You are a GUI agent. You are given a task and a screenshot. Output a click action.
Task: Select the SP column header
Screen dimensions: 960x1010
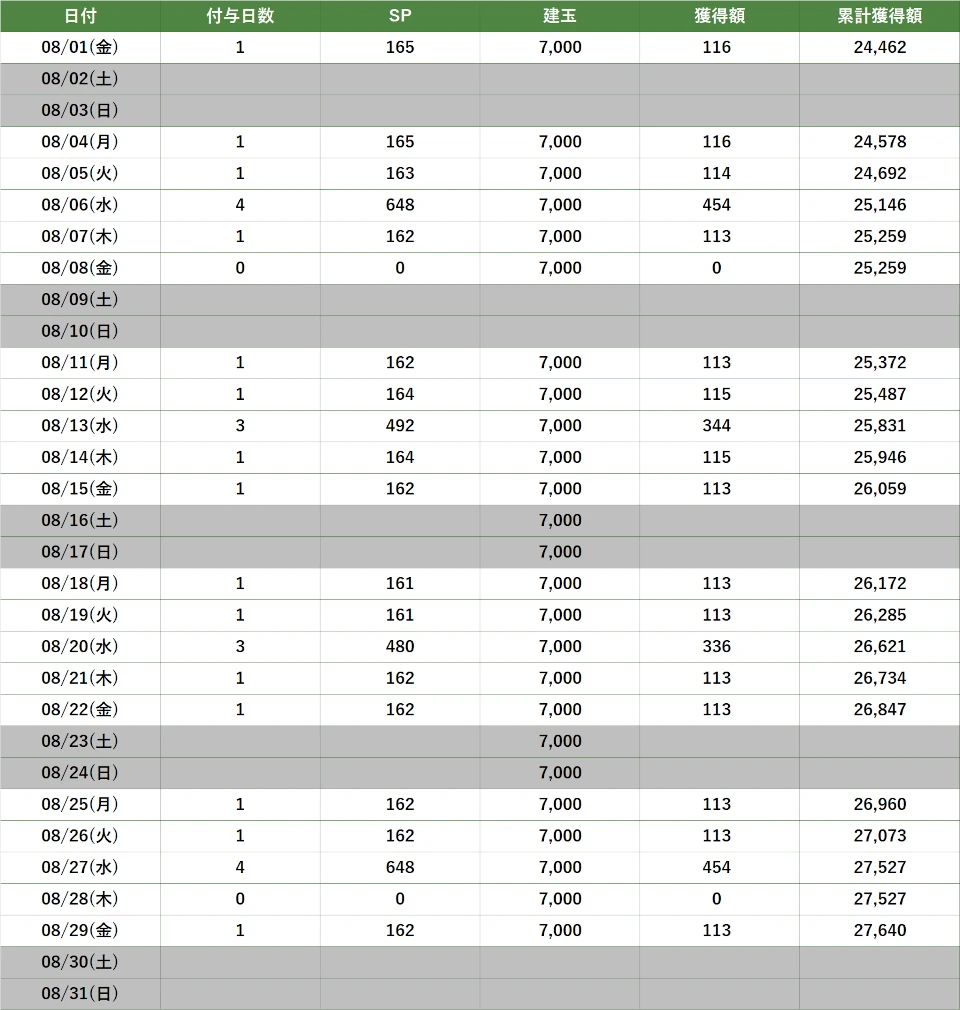click(x=400, y=16)
